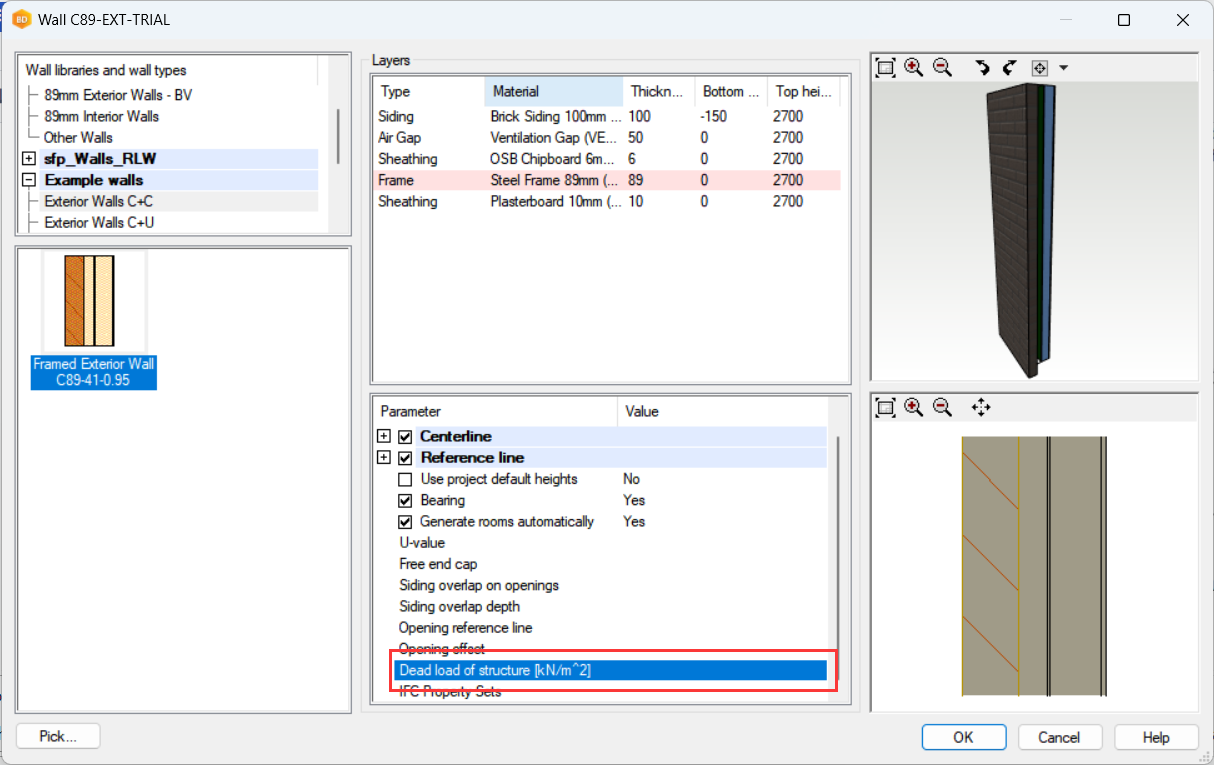Select Exterior Walls C+U tree item

99,223
